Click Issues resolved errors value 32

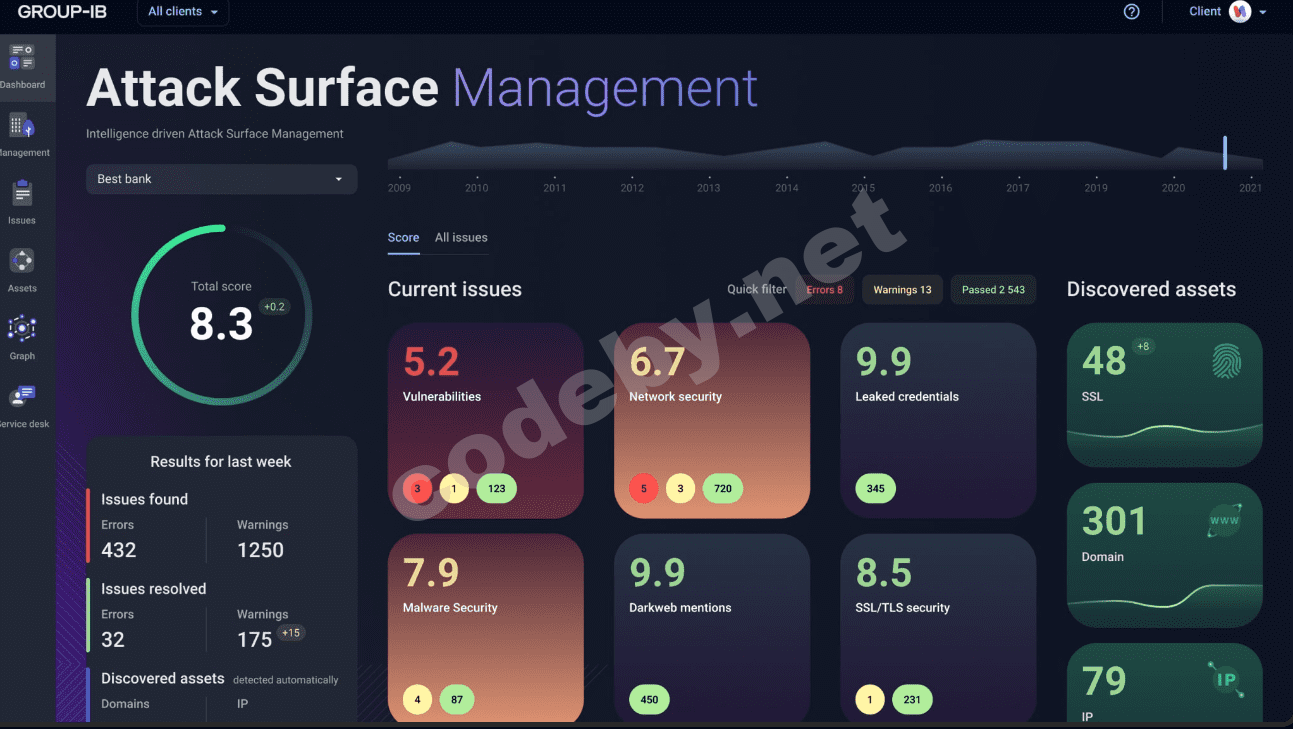point(113,640)
